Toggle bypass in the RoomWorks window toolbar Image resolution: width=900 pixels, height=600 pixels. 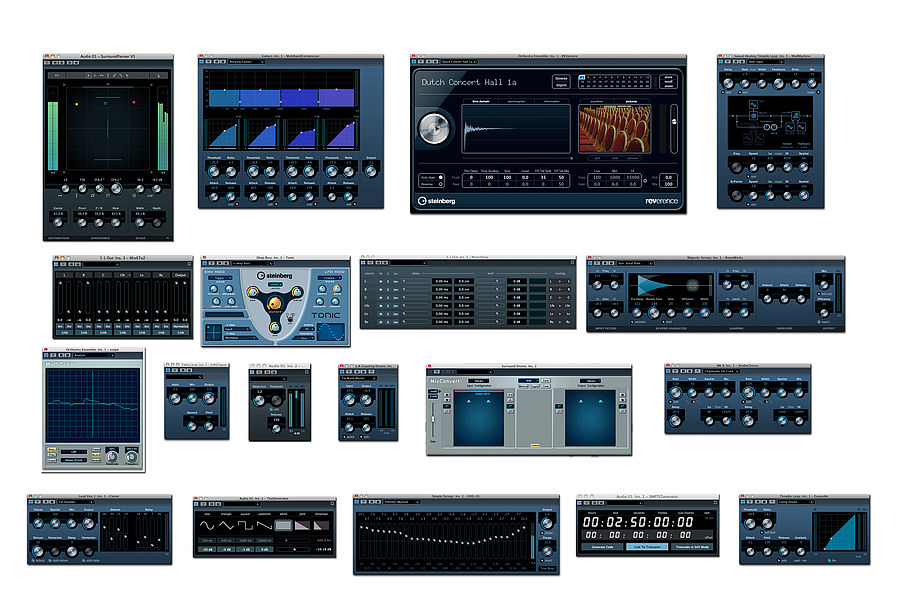tap(591, 263)
